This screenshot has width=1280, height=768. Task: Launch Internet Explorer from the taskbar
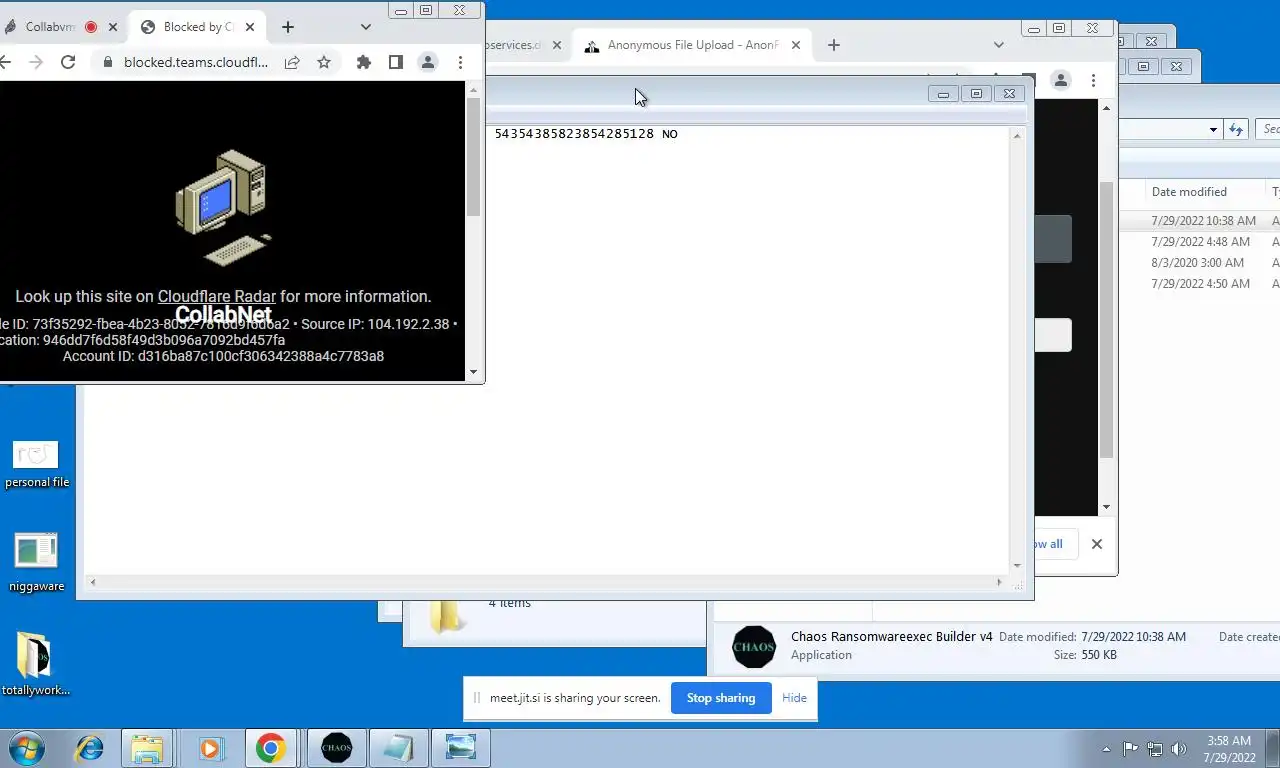pos(90,748)
